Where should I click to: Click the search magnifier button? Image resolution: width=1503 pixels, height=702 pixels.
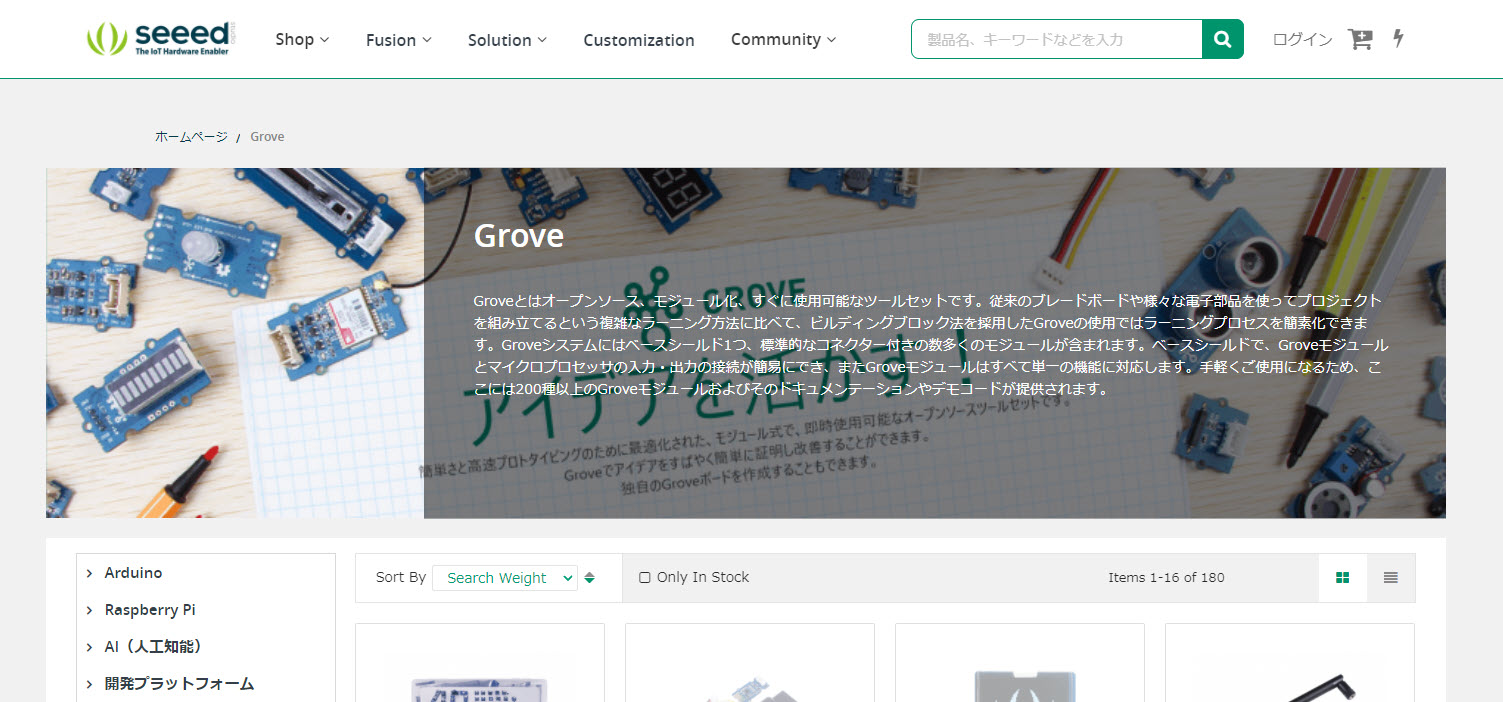click(1222, 39)
